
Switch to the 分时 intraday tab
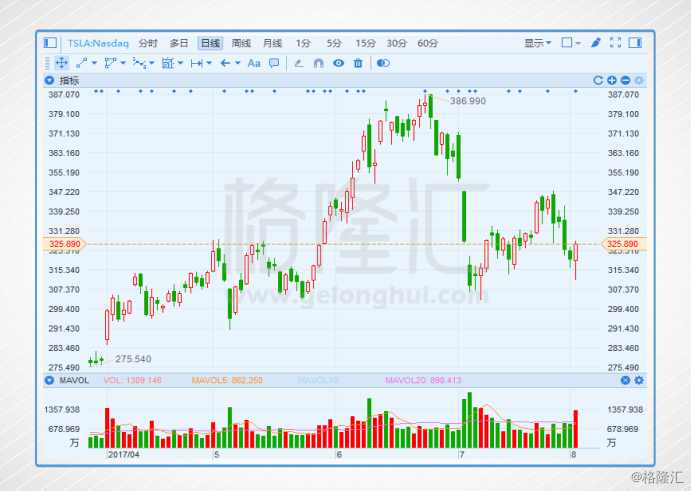(x=148, y=43)
